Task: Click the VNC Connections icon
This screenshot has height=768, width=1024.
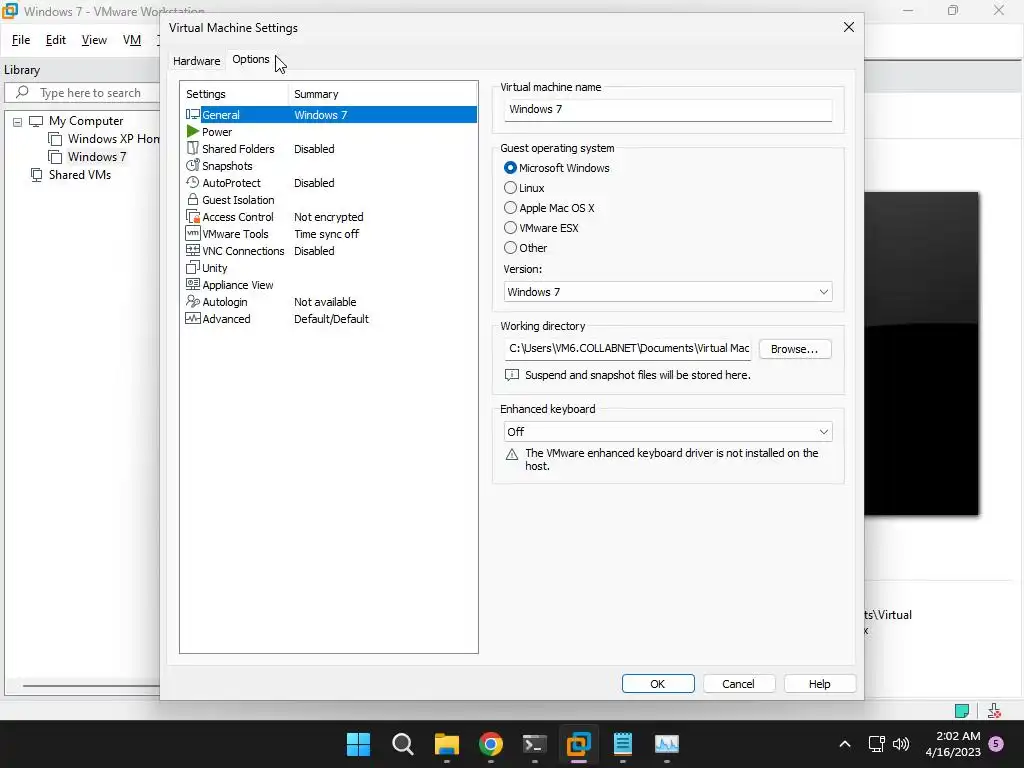Action: (193, 250)
